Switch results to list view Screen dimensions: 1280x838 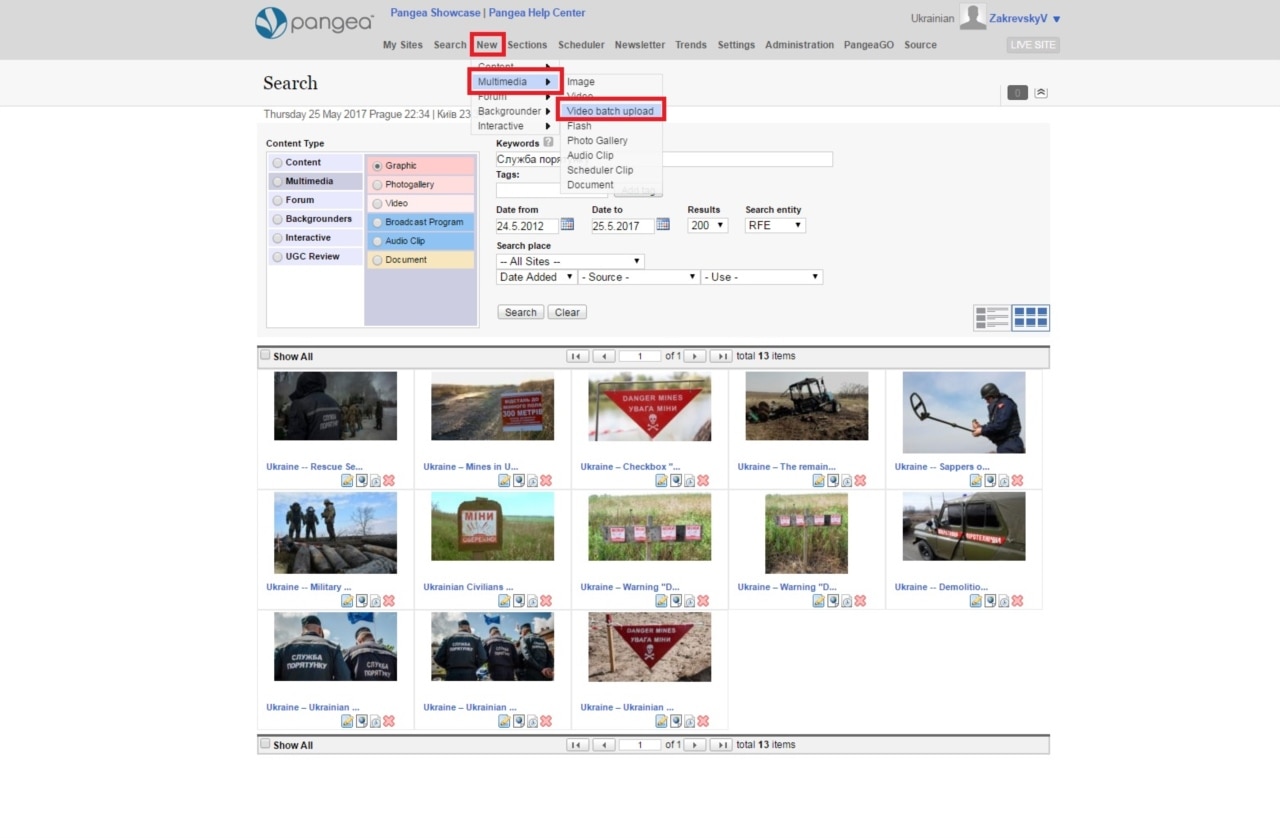992,318
